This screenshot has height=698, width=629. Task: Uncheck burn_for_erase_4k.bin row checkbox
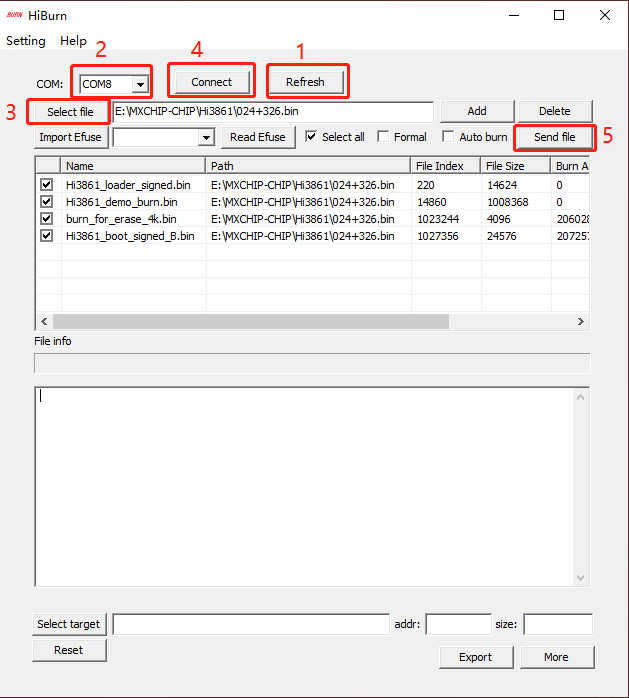(x=47, y=219)
